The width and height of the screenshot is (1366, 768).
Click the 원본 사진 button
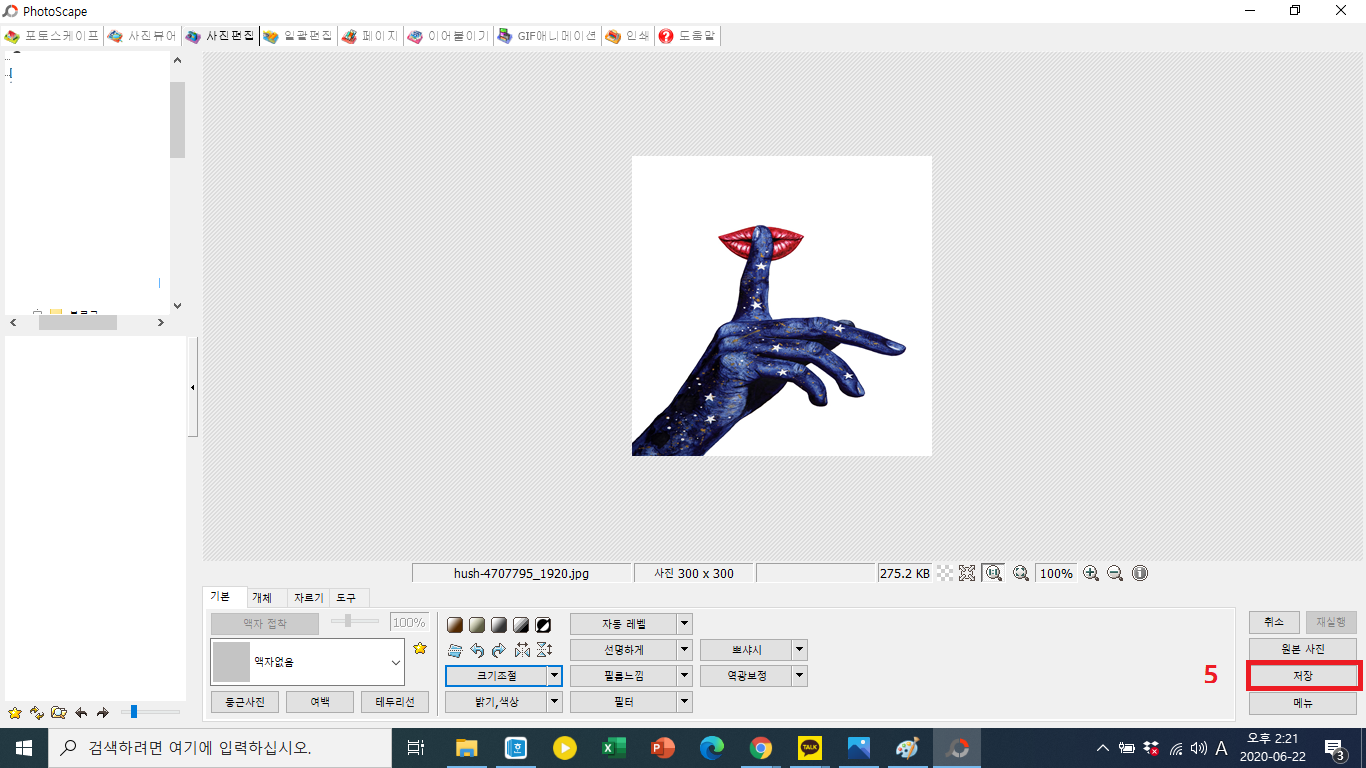point(1303,649)
